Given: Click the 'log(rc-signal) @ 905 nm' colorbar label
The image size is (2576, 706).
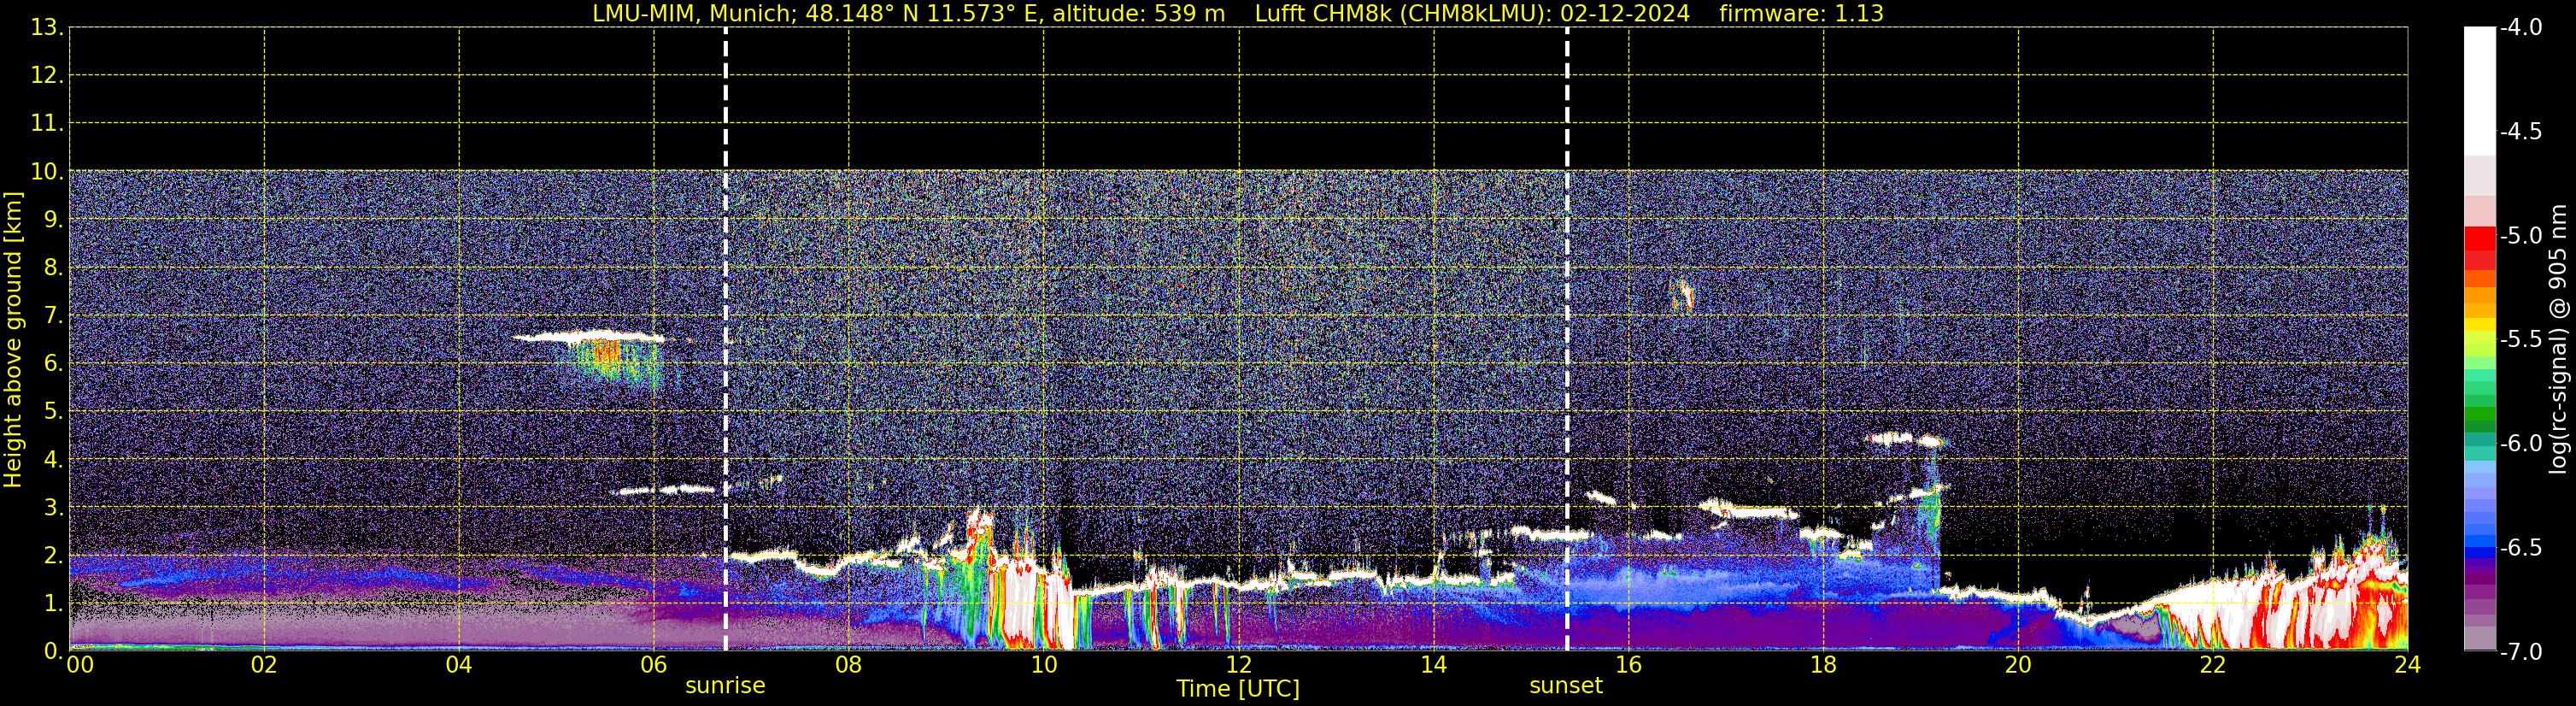Looking at the screenshot, I should click(x=2557, y=339).
